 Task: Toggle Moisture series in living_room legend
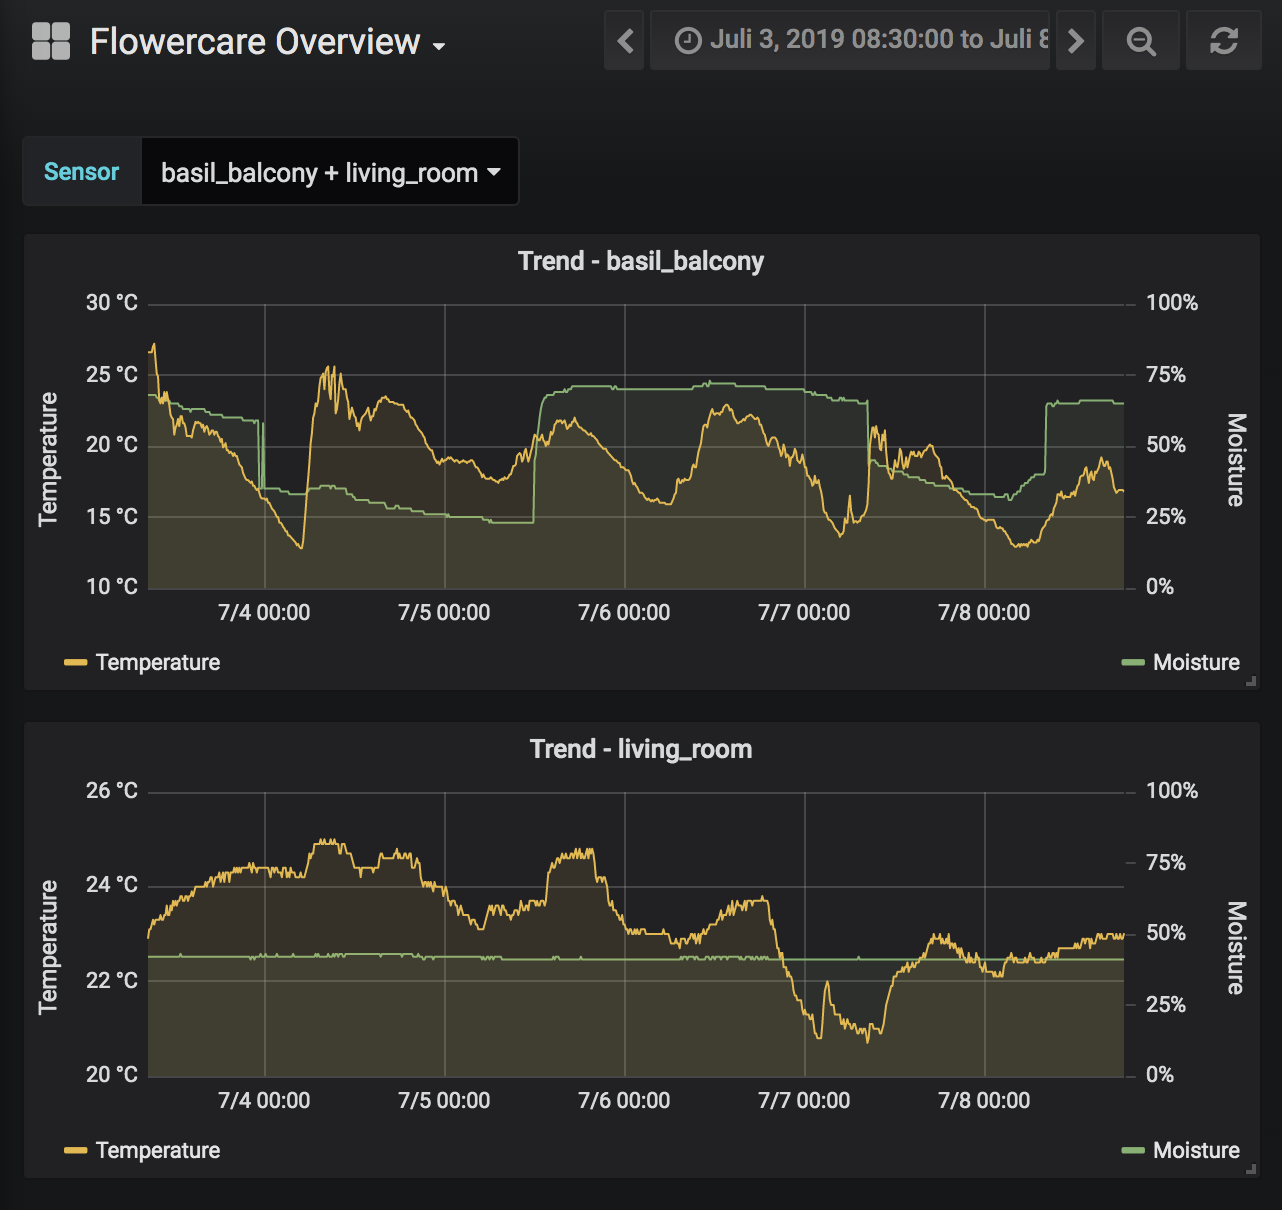click(1195, 1150)
